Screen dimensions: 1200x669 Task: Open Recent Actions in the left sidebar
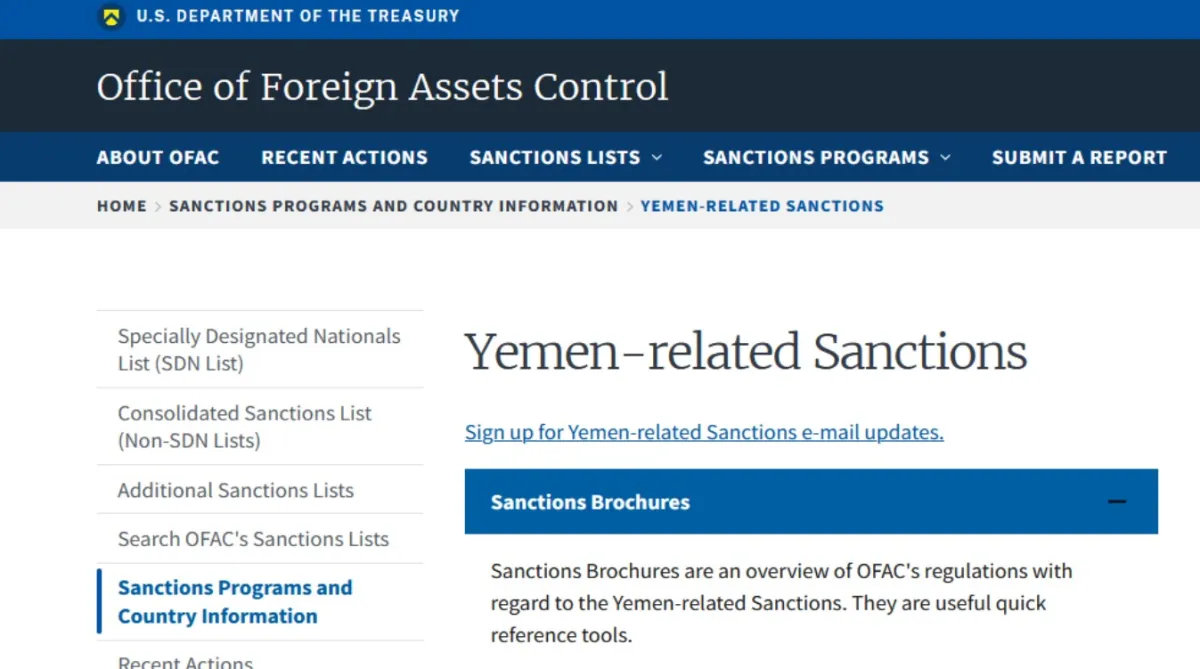185,661
